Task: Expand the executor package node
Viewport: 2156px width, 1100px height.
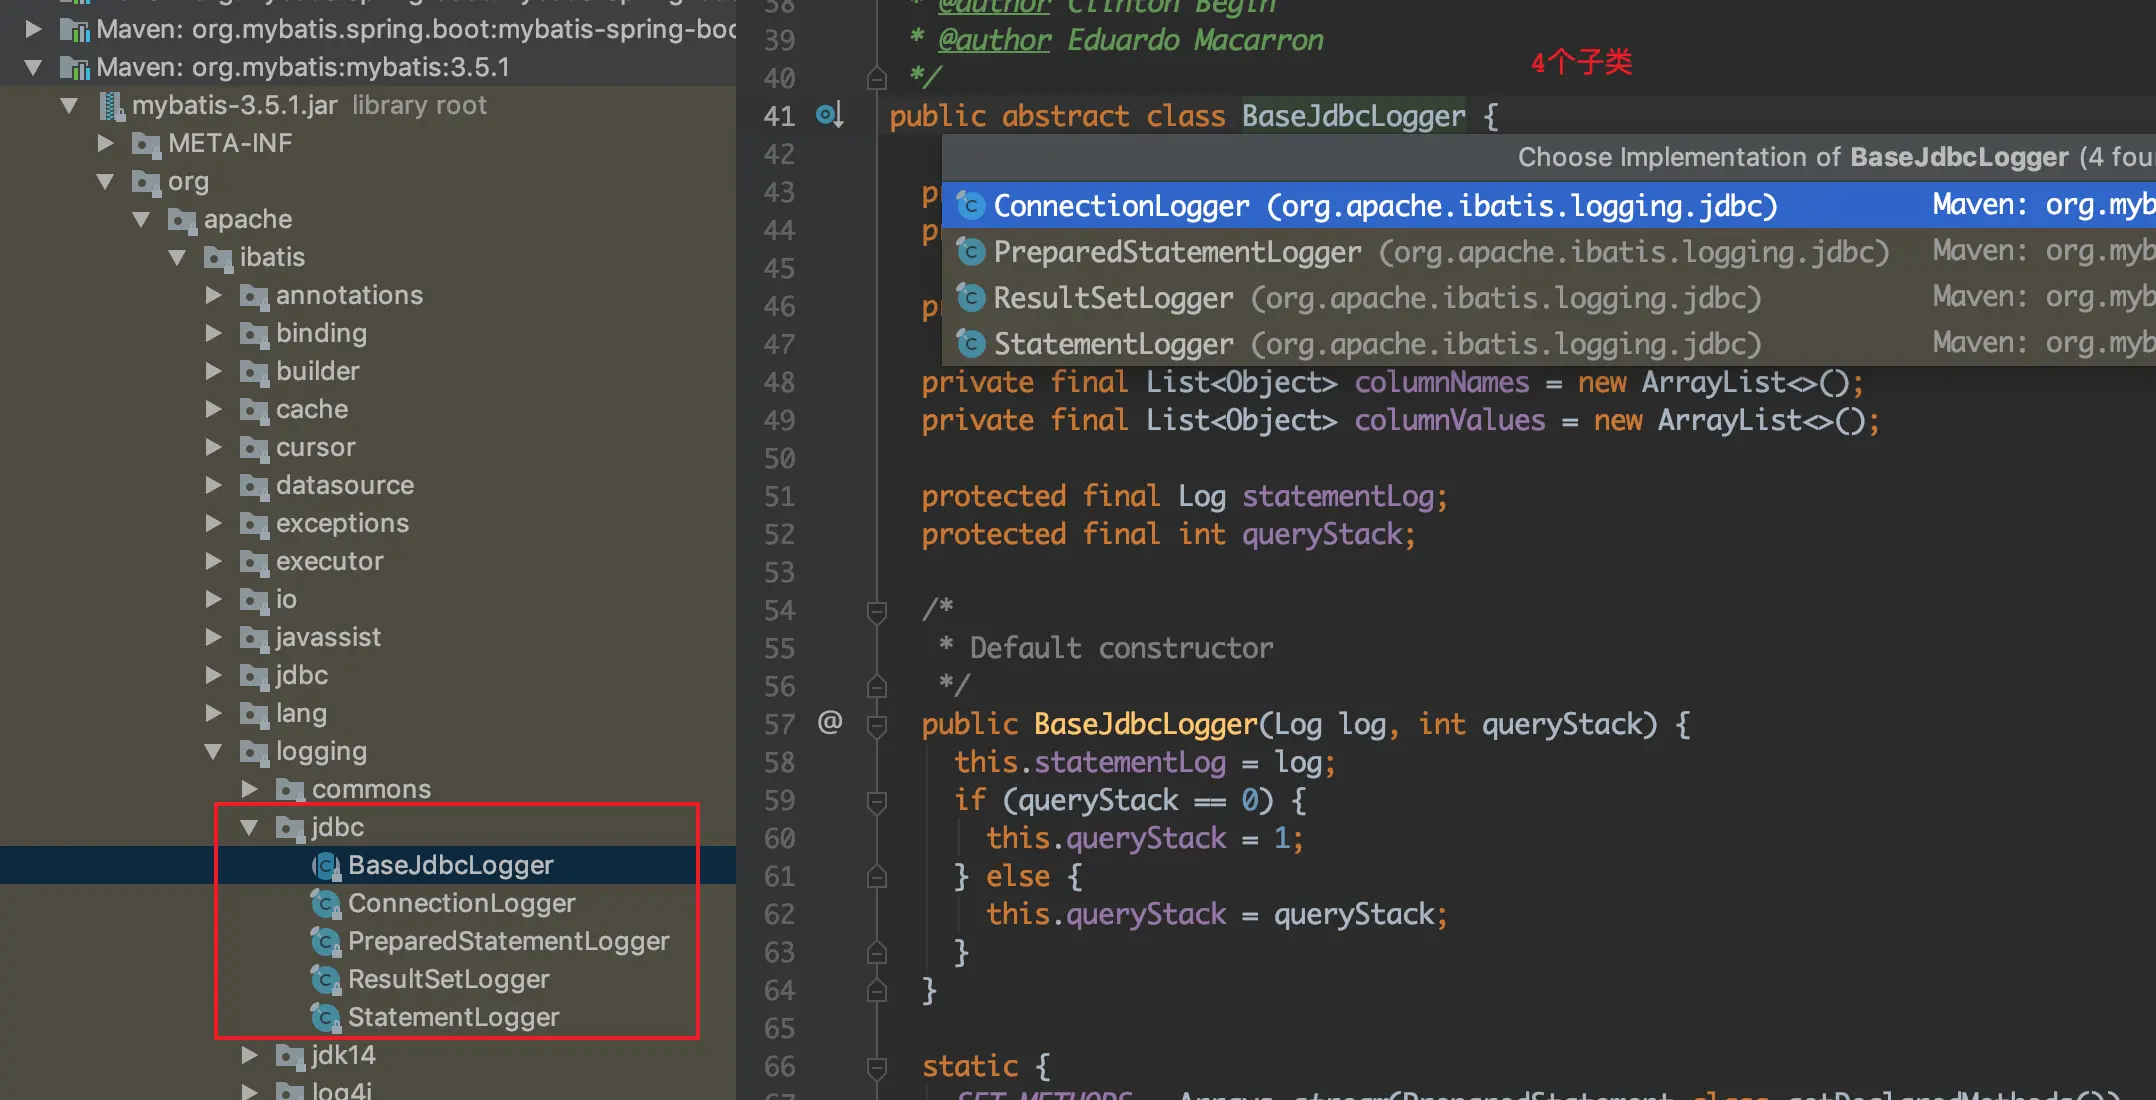Action: tap(213, 562)
